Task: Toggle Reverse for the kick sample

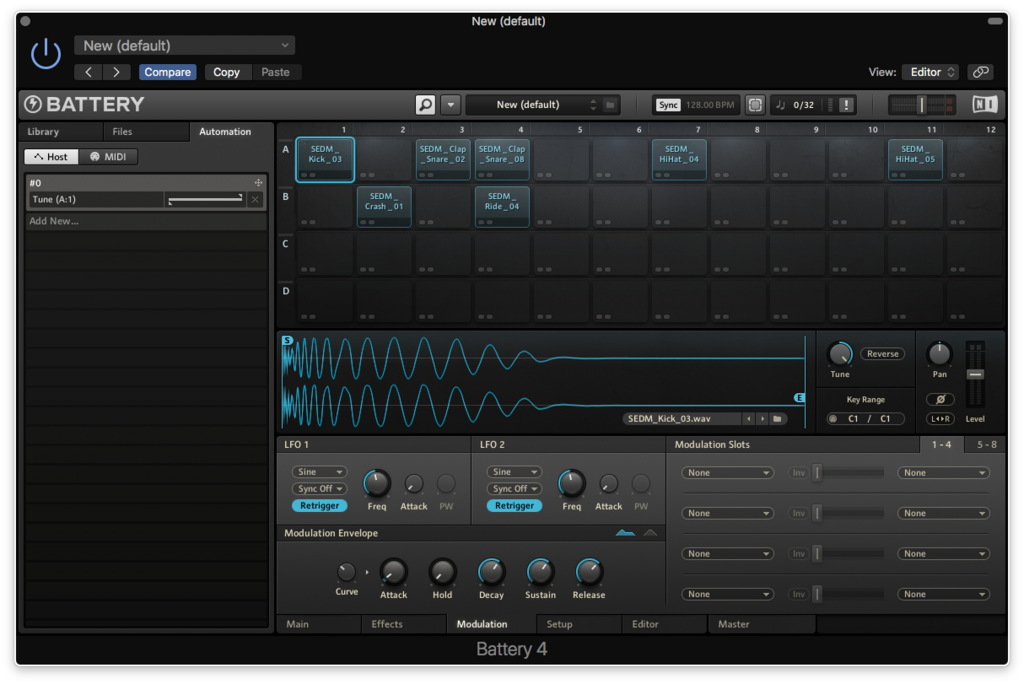Action: coord(881,353)
